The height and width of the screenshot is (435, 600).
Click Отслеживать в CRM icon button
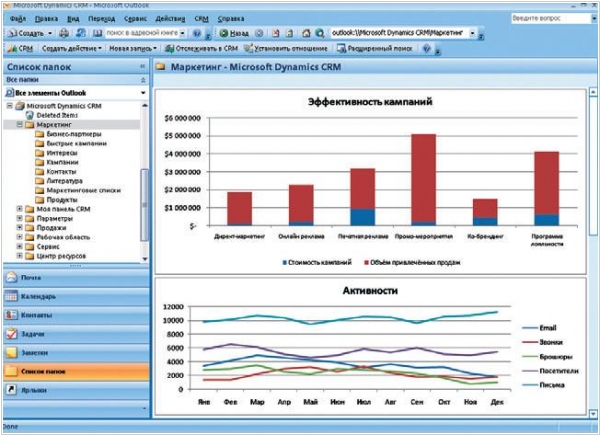[x=201, y=49]
